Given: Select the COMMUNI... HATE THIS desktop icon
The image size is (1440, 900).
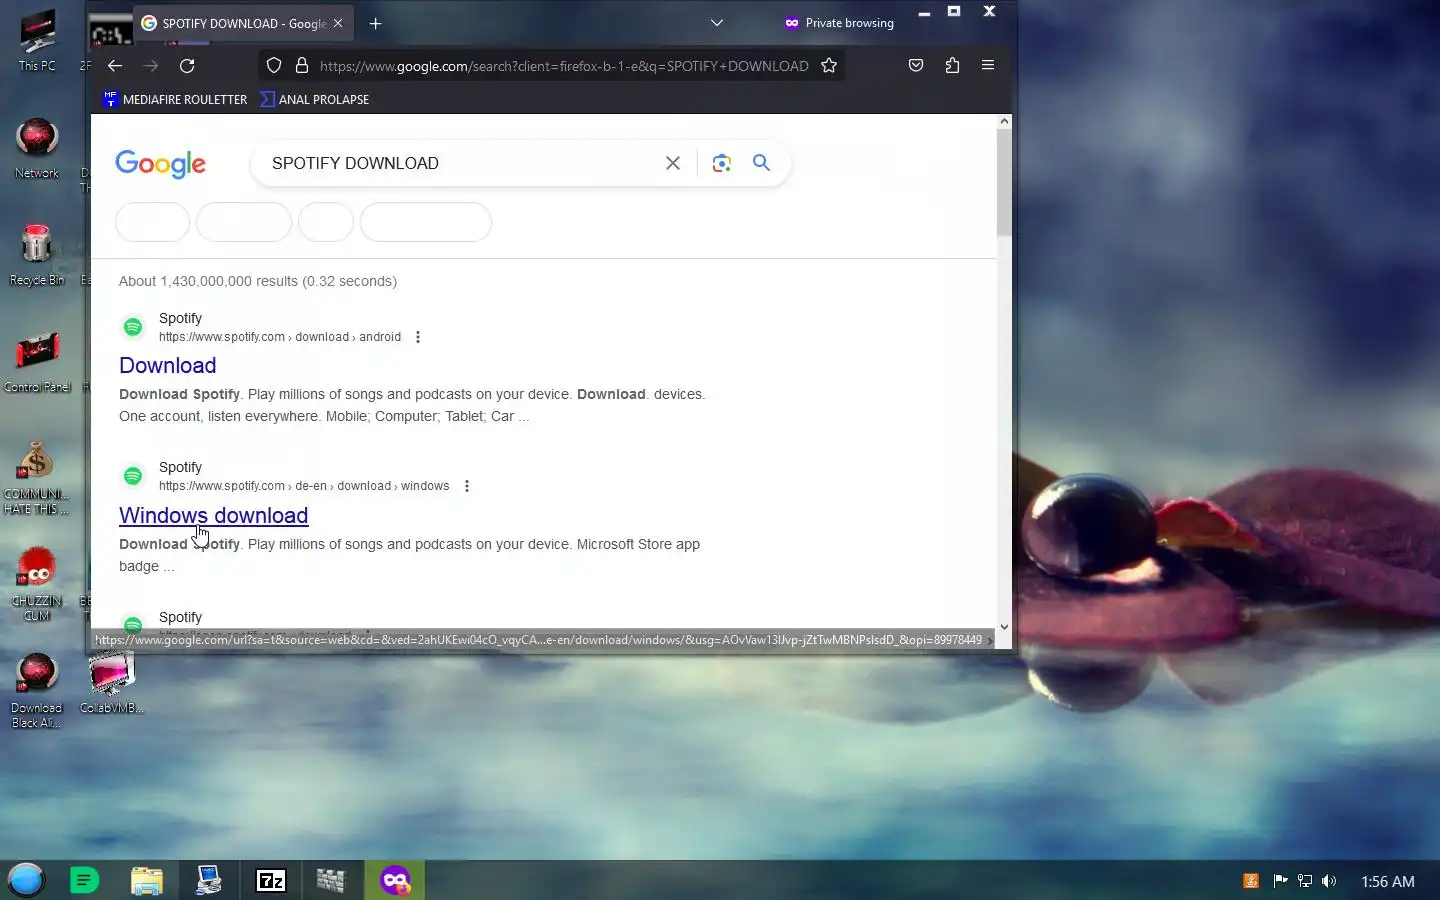Looking at the screenshot, I should (37, 480).
